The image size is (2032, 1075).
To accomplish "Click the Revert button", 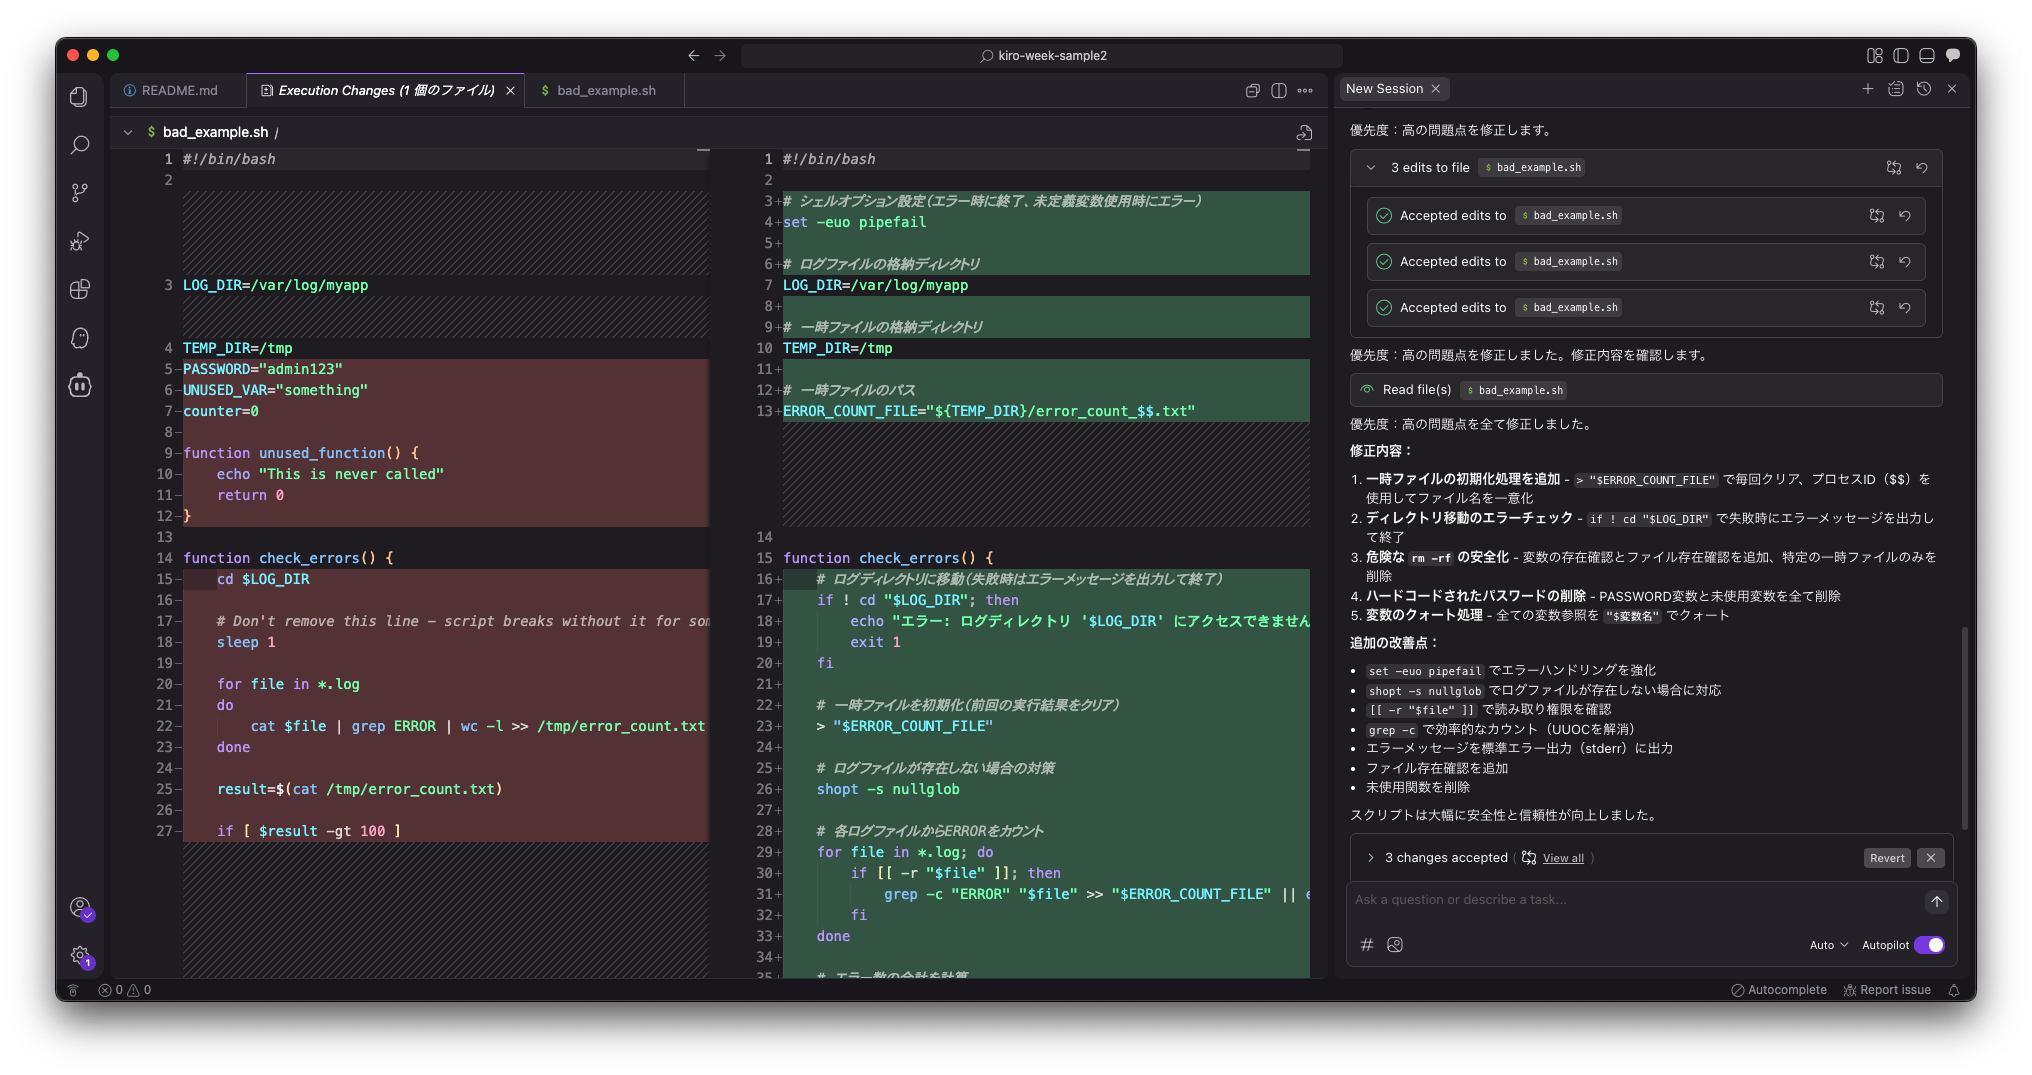I will click(1887, 858).
